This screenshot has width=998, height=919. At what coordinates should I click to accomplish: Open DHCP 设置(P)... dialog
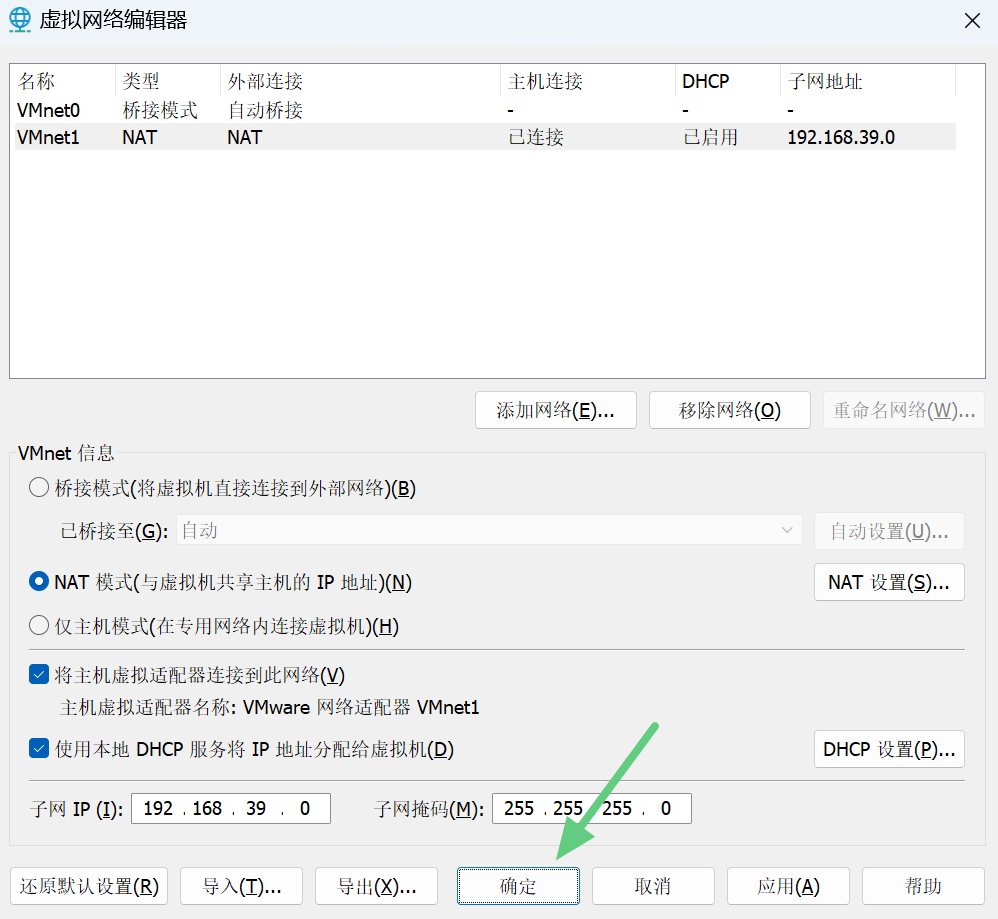889,749
